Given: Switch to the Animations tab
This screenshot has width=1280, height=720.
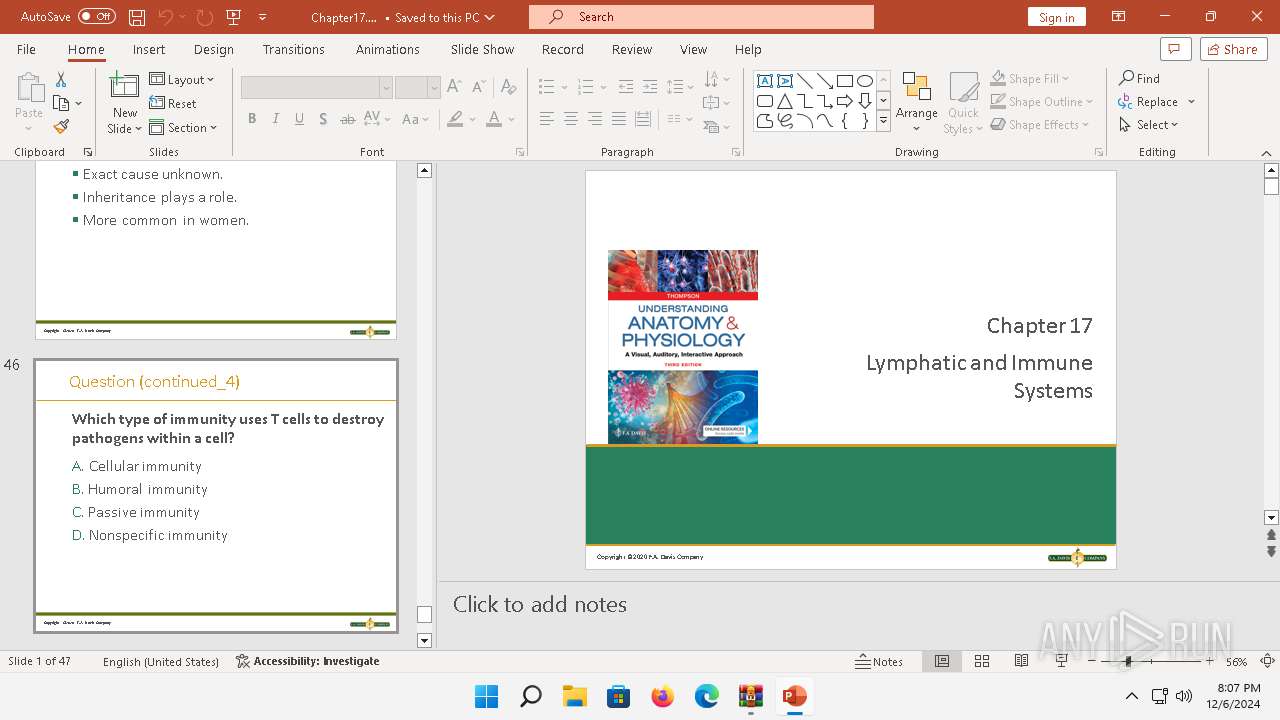Looking at the screenshot, I should pos(388,49).
